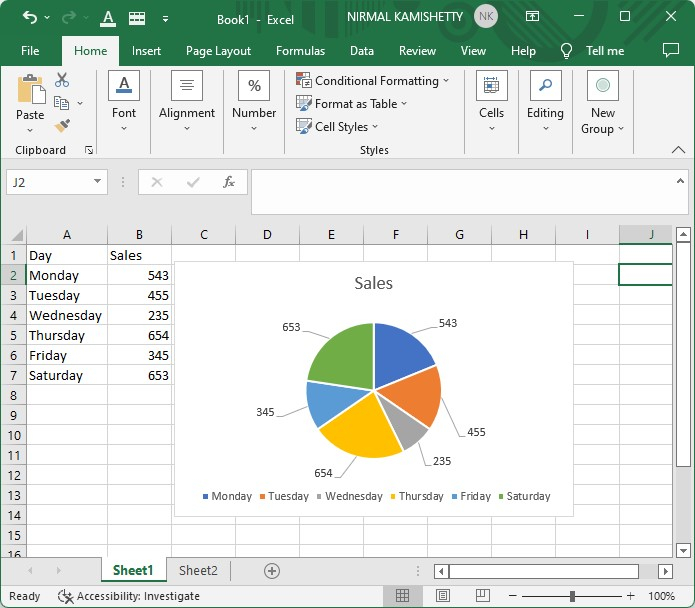
Task: Open the Comments speech bubble icon
Action: pyautogui.click(x=670, y=50)
